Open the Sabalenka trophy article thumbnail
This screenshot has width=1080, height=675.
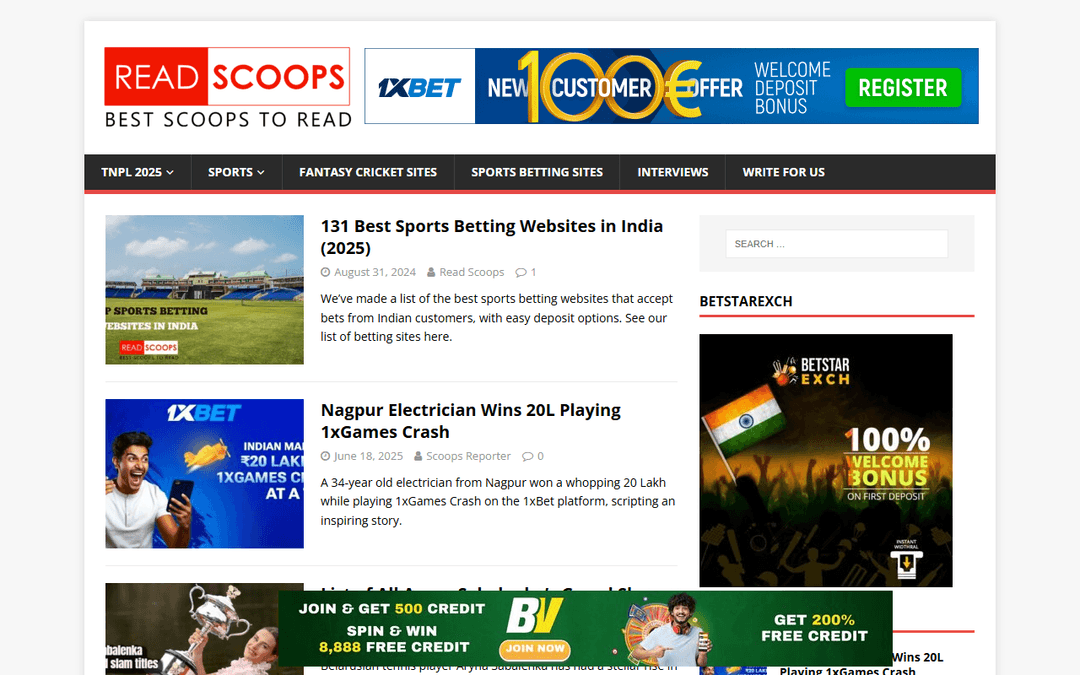point(191,629)
